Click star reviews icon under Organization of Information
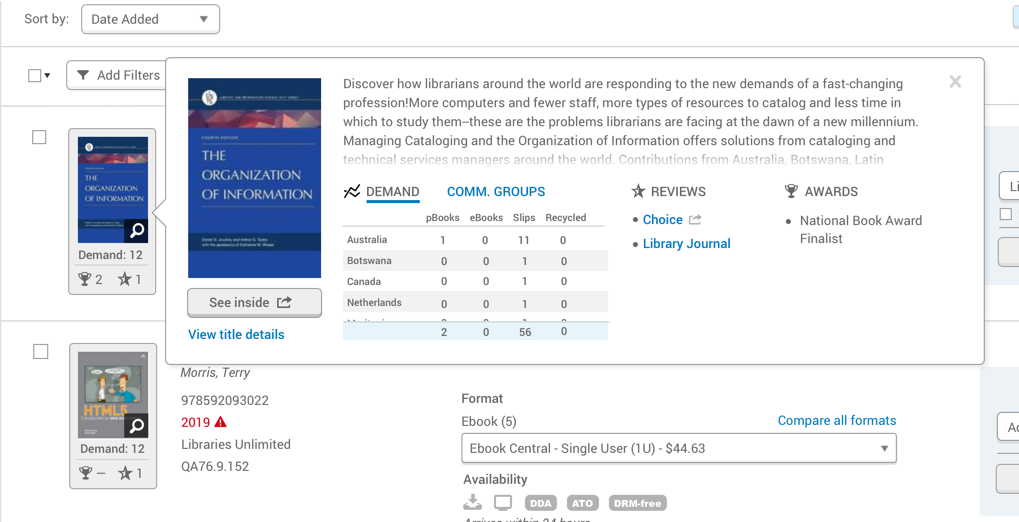Viewport: 1019px width, 522px height. [x=125, y=280]
